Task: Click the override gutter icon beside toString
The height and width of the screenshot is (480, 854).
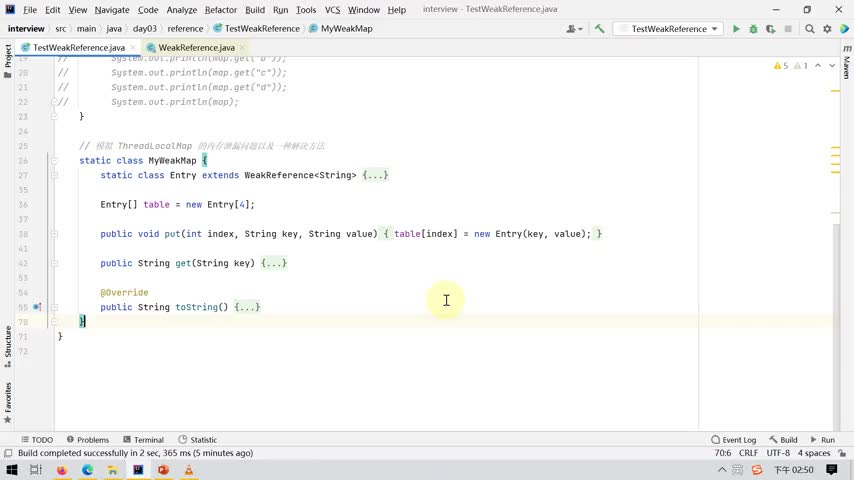Action: point(37,307)
